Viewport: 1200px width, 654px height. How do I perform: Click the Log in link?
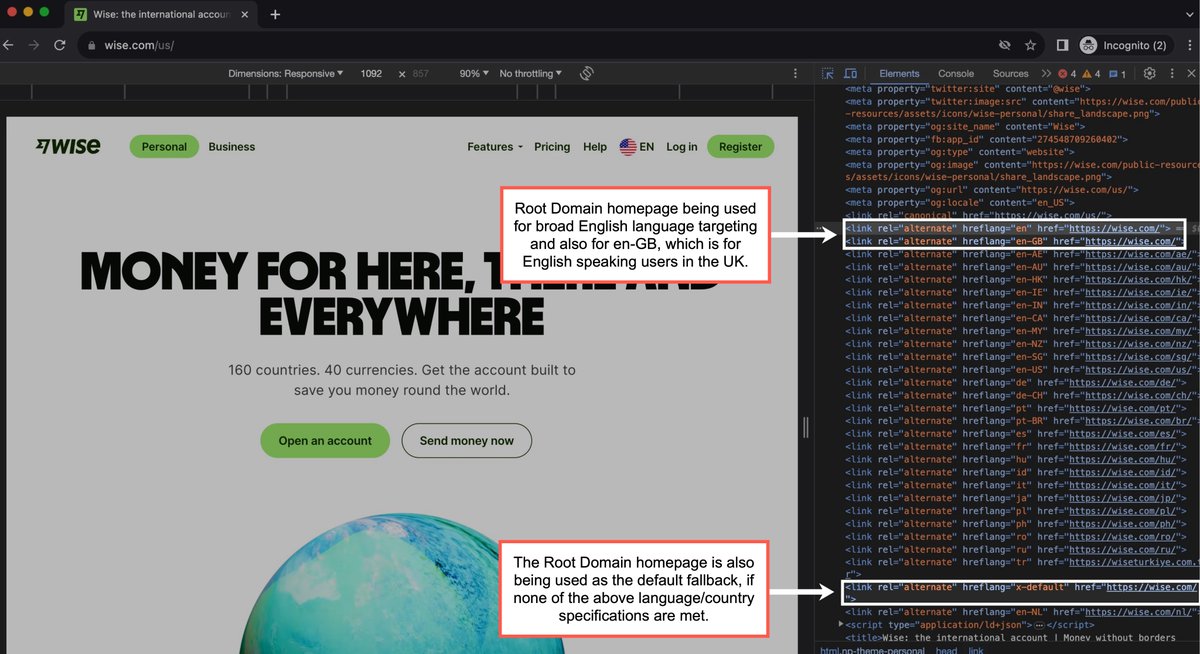(682, 147)
